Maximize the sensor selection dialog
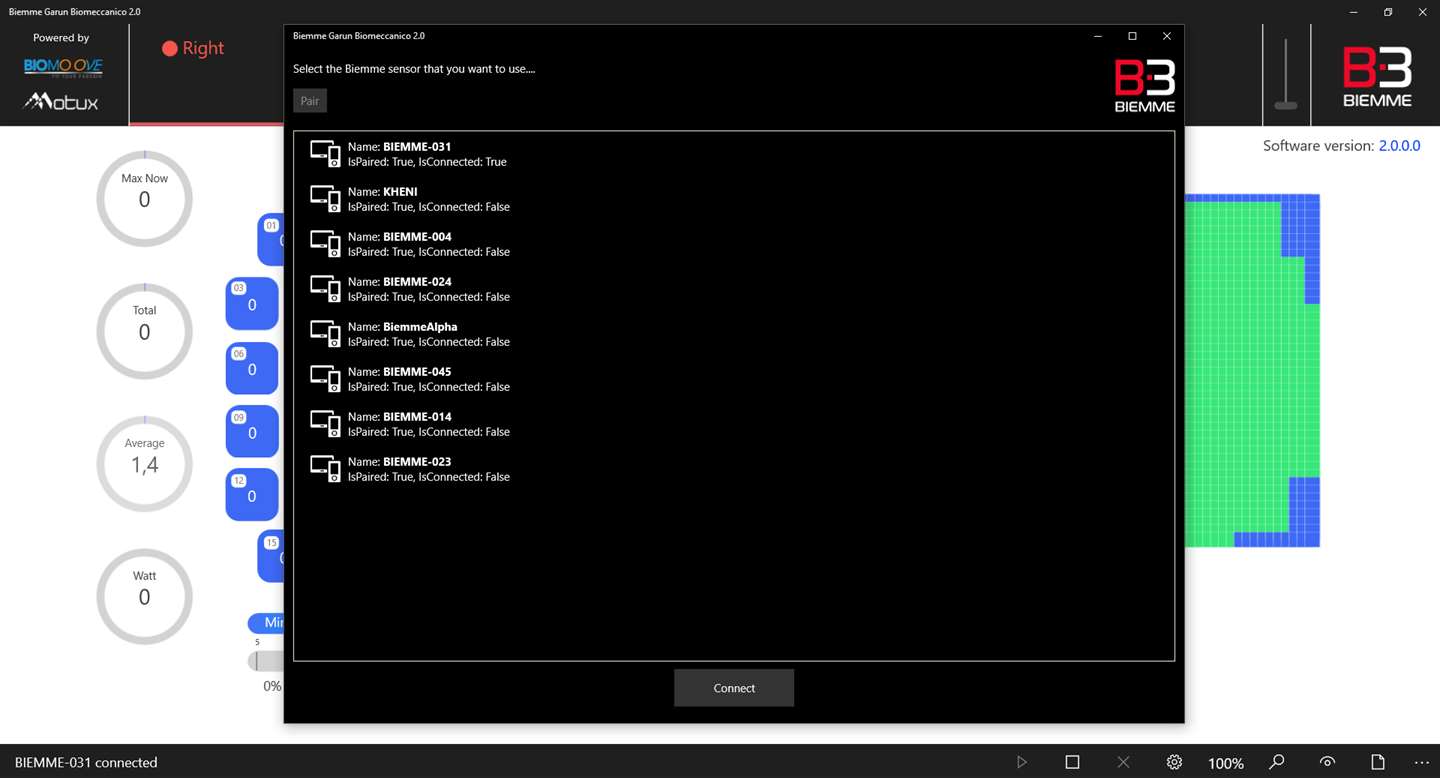This screenshot has height=778, width=1440. pyautogui.click(x=1132, y=36)
